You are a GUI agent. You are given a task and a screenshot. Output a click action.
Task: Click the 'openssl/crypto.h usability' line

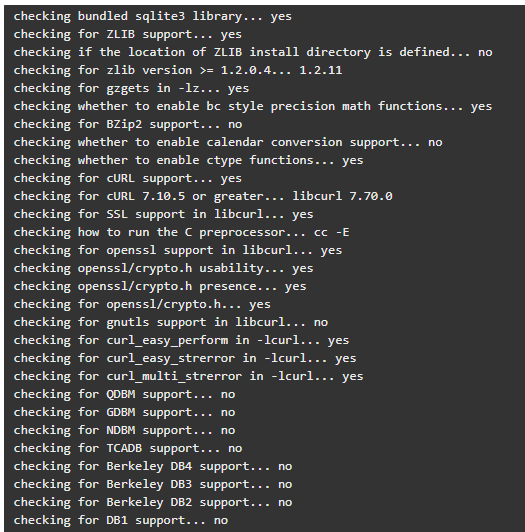pos(164,268)
